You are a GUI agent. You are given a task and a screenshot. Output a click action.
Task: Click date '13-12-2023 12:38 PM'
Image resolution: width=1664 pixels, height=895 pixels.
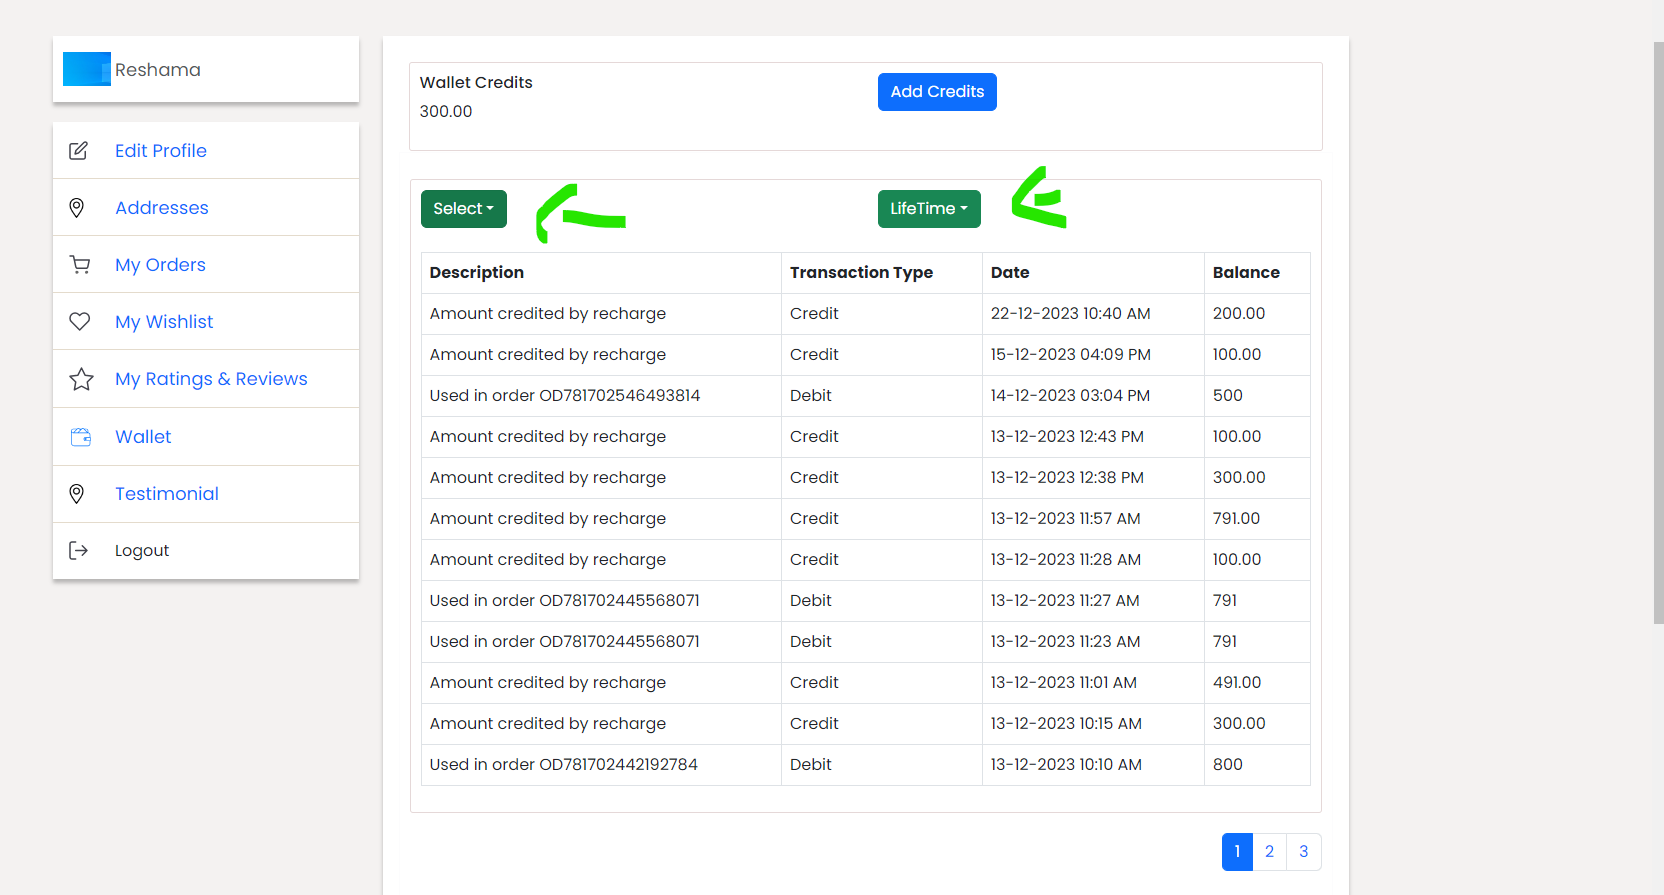point(1067,478)
